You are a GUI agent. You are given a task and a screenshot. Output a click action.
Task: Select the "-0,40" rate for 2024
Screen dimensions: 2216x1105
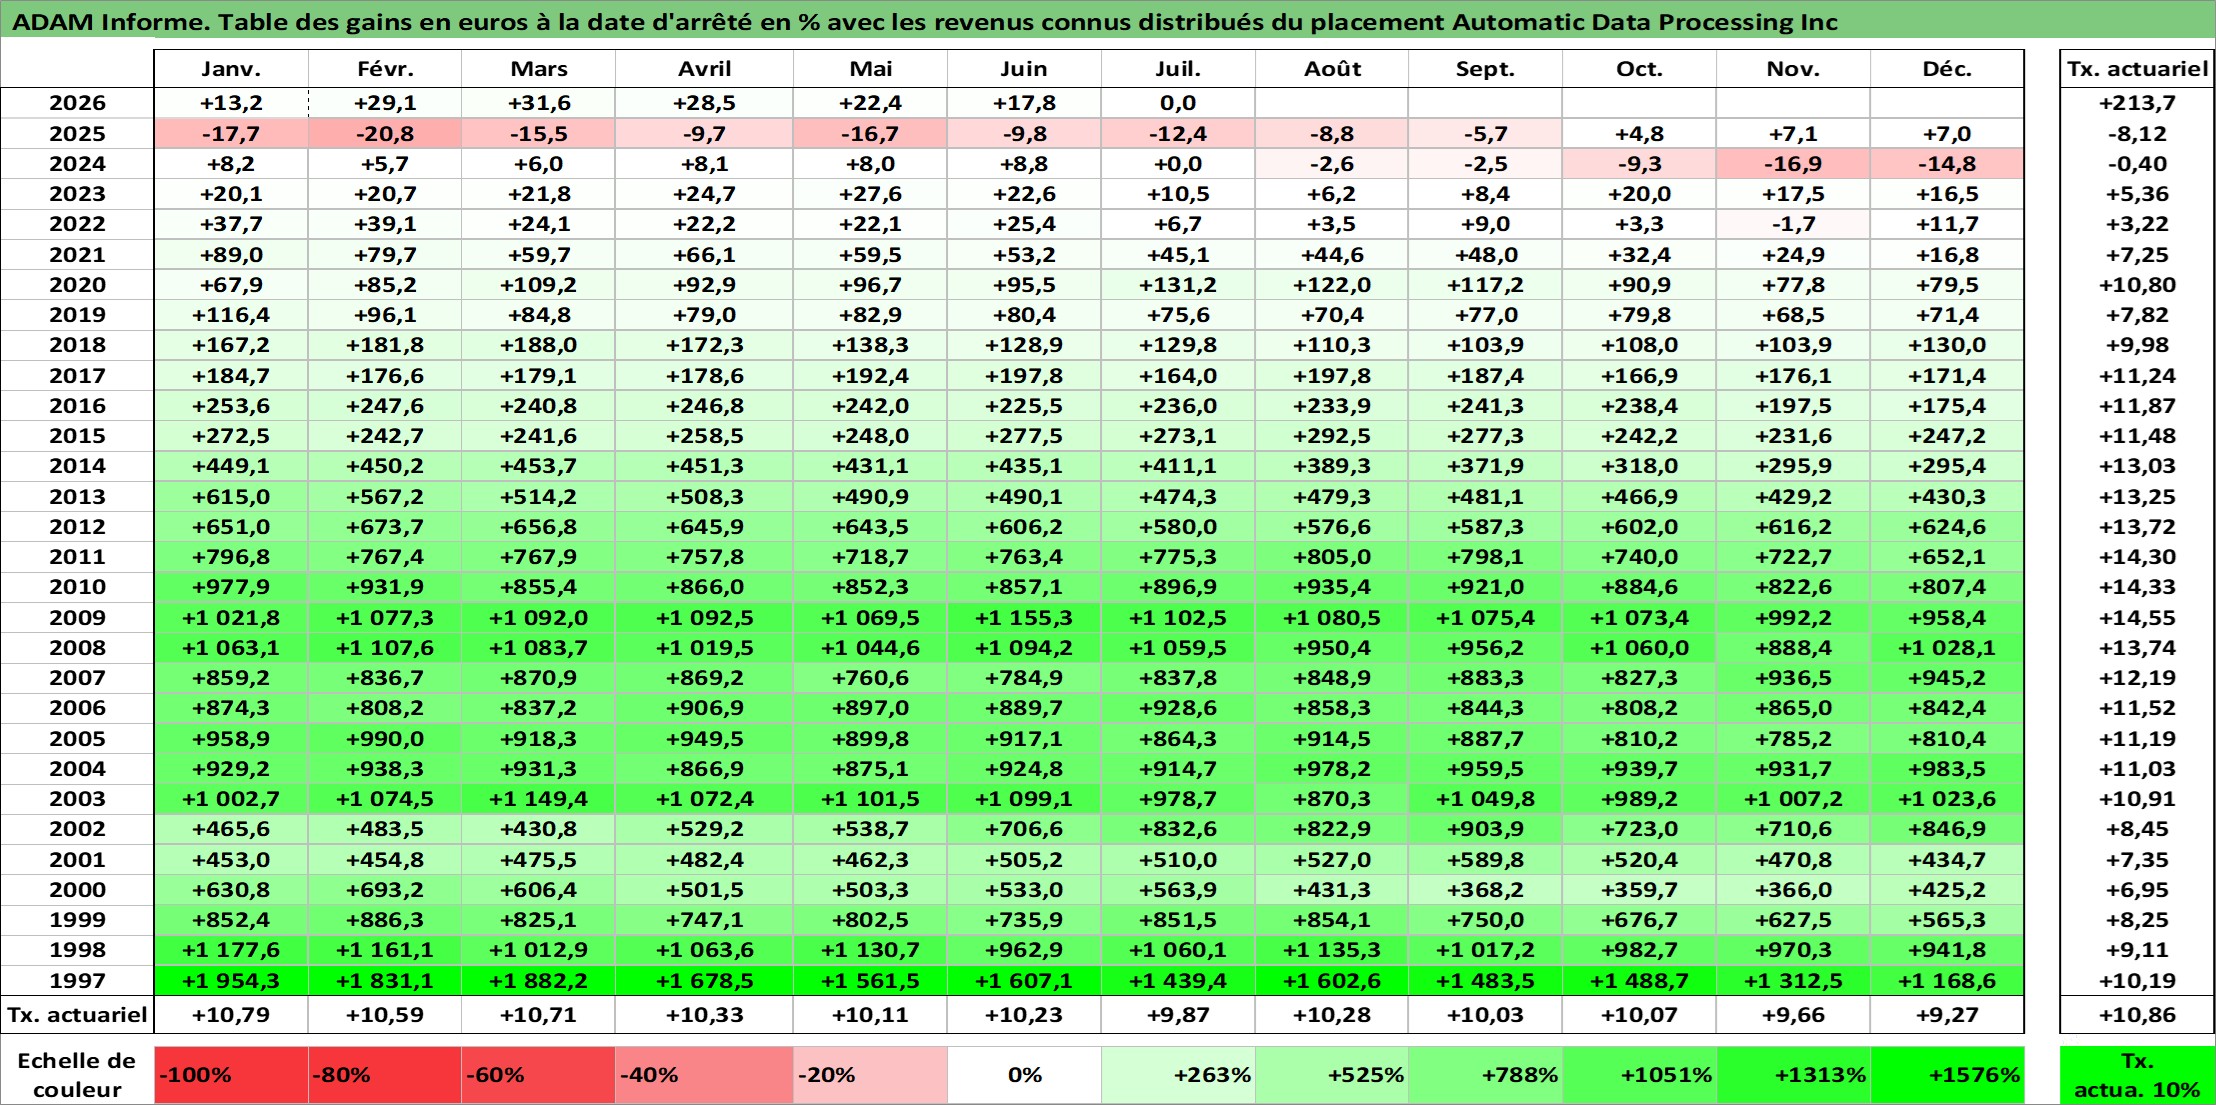click(x=2137, y=164)
